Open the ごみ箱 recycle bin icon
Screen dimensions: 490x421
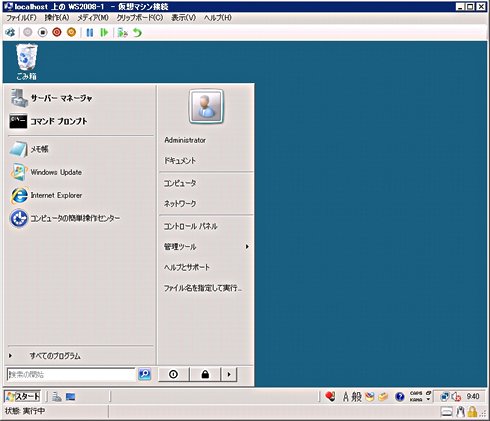click(x=27, y=62)
